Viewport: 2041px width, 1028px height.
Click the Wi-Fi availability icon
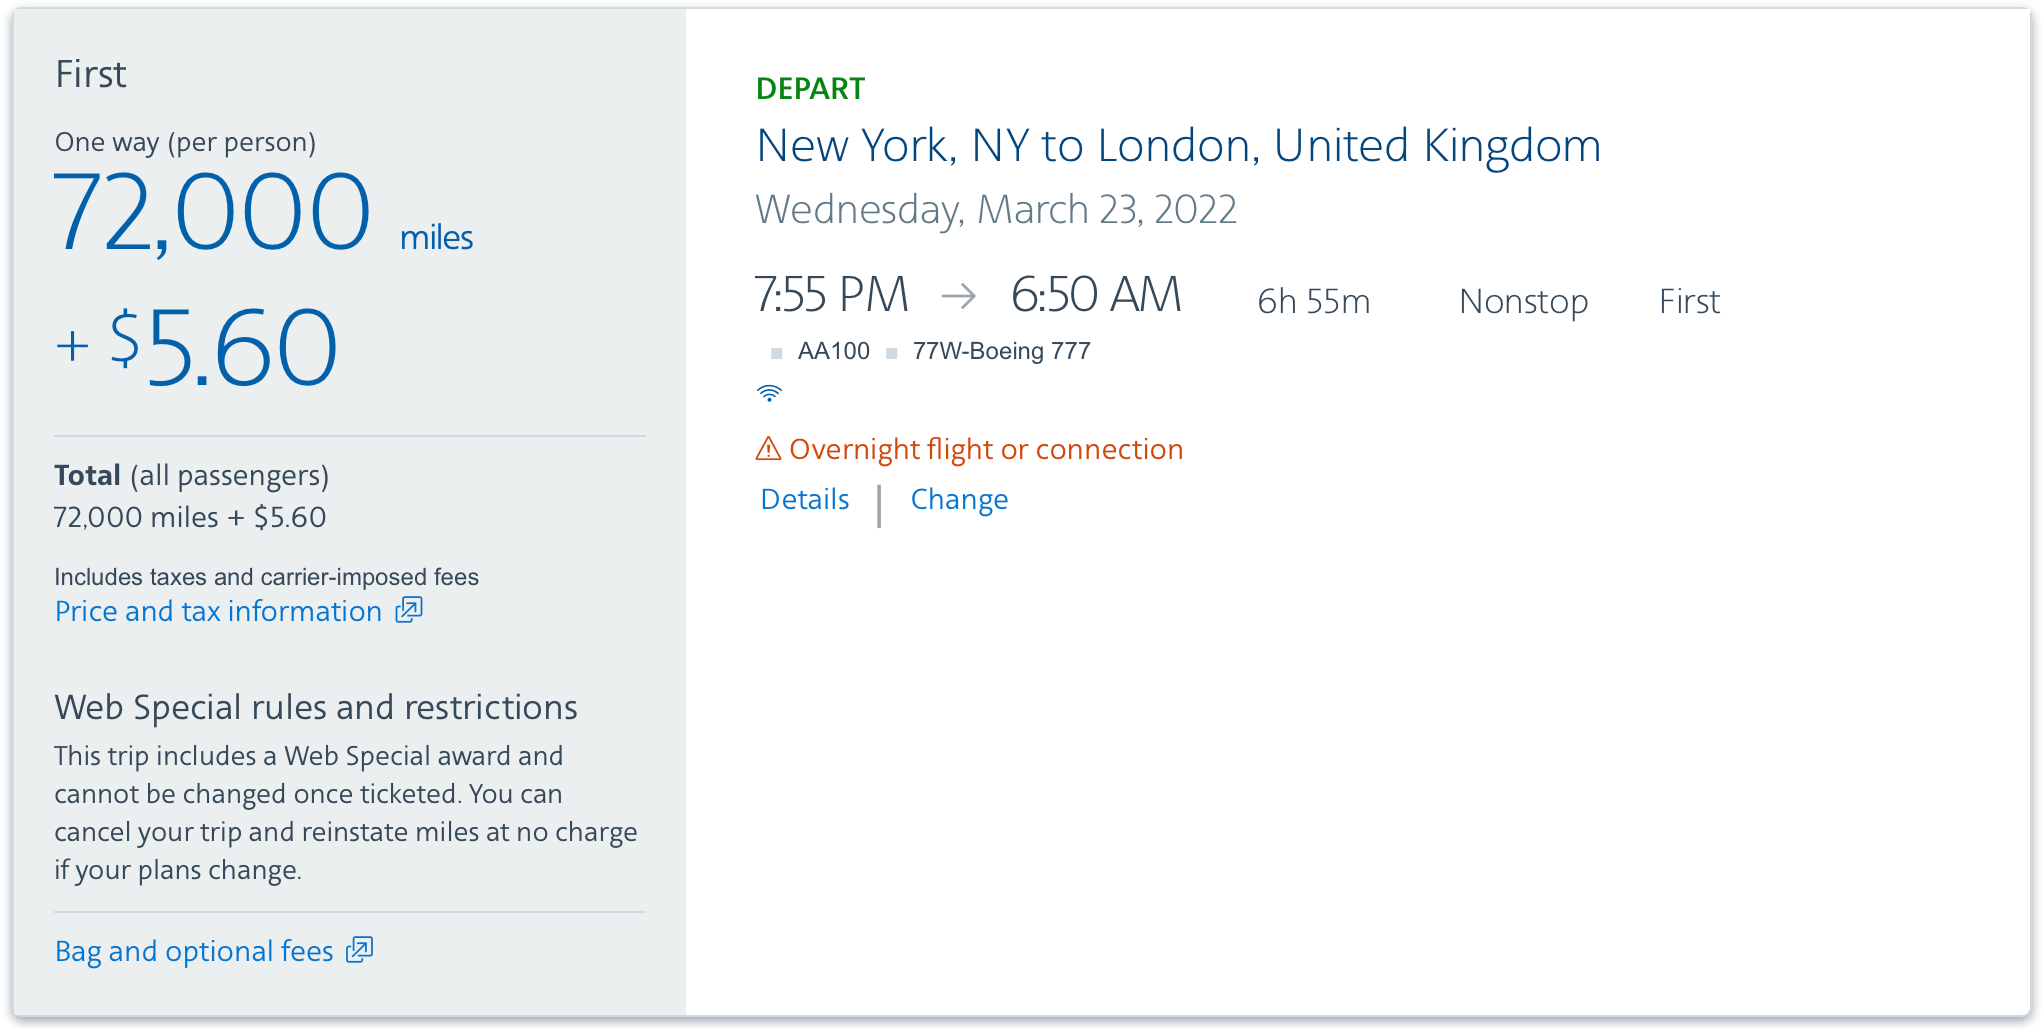(769, 392)
